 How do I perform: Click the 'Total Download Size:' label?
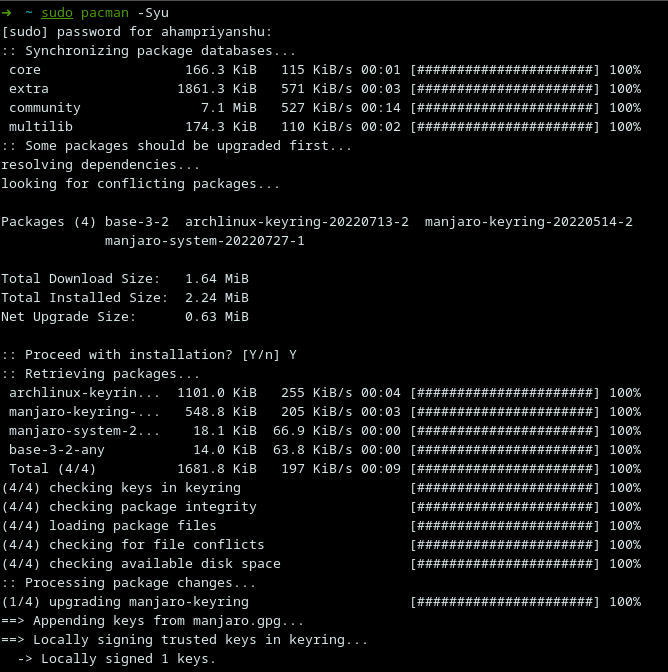pos(80,279)
